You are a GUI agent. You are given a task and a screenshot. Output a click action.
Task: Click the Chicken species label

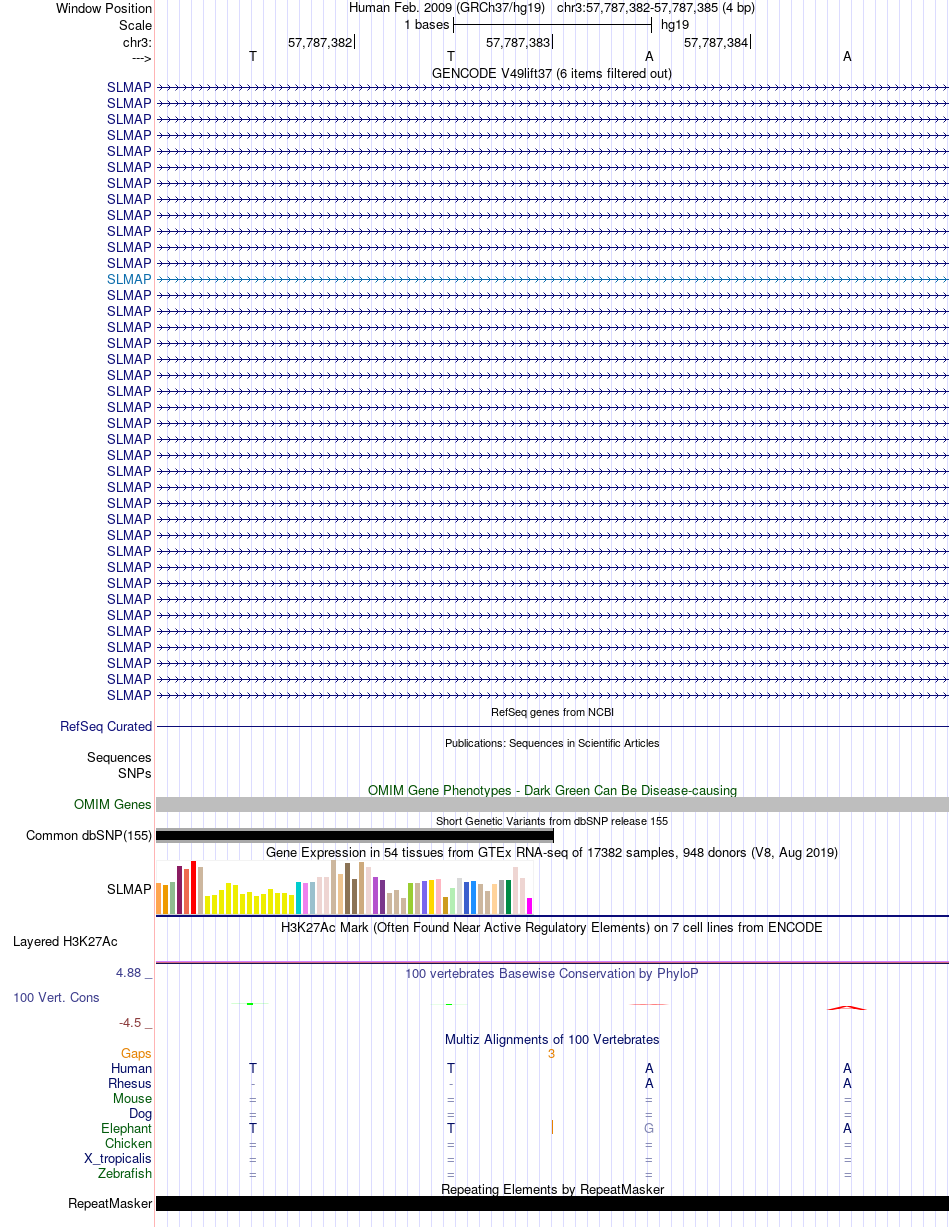(129, 1143)
